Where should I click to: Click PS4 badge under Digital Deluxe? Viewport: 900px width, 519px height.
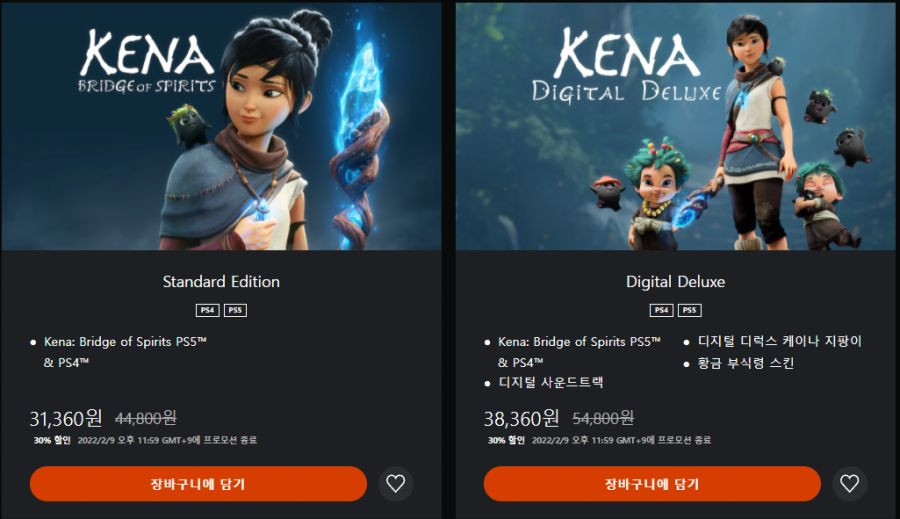point(661,310)
